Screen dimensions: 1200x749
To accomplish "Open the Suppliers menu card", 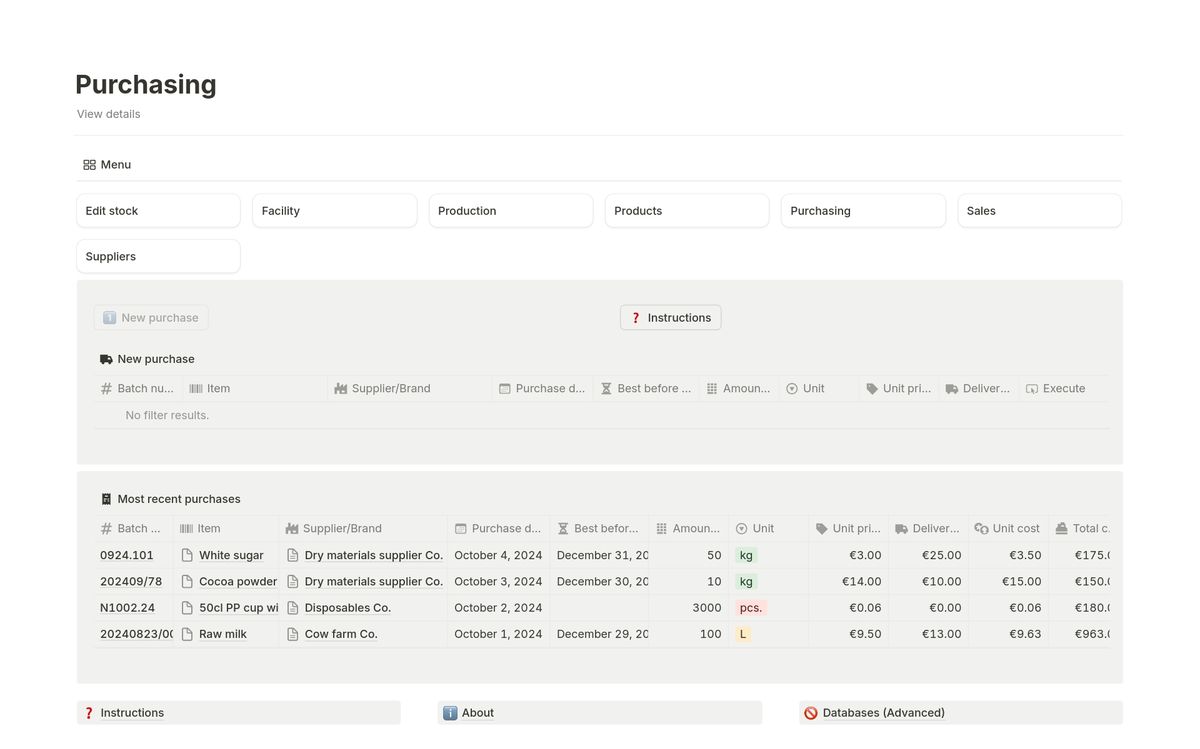I will pos(158,257).
